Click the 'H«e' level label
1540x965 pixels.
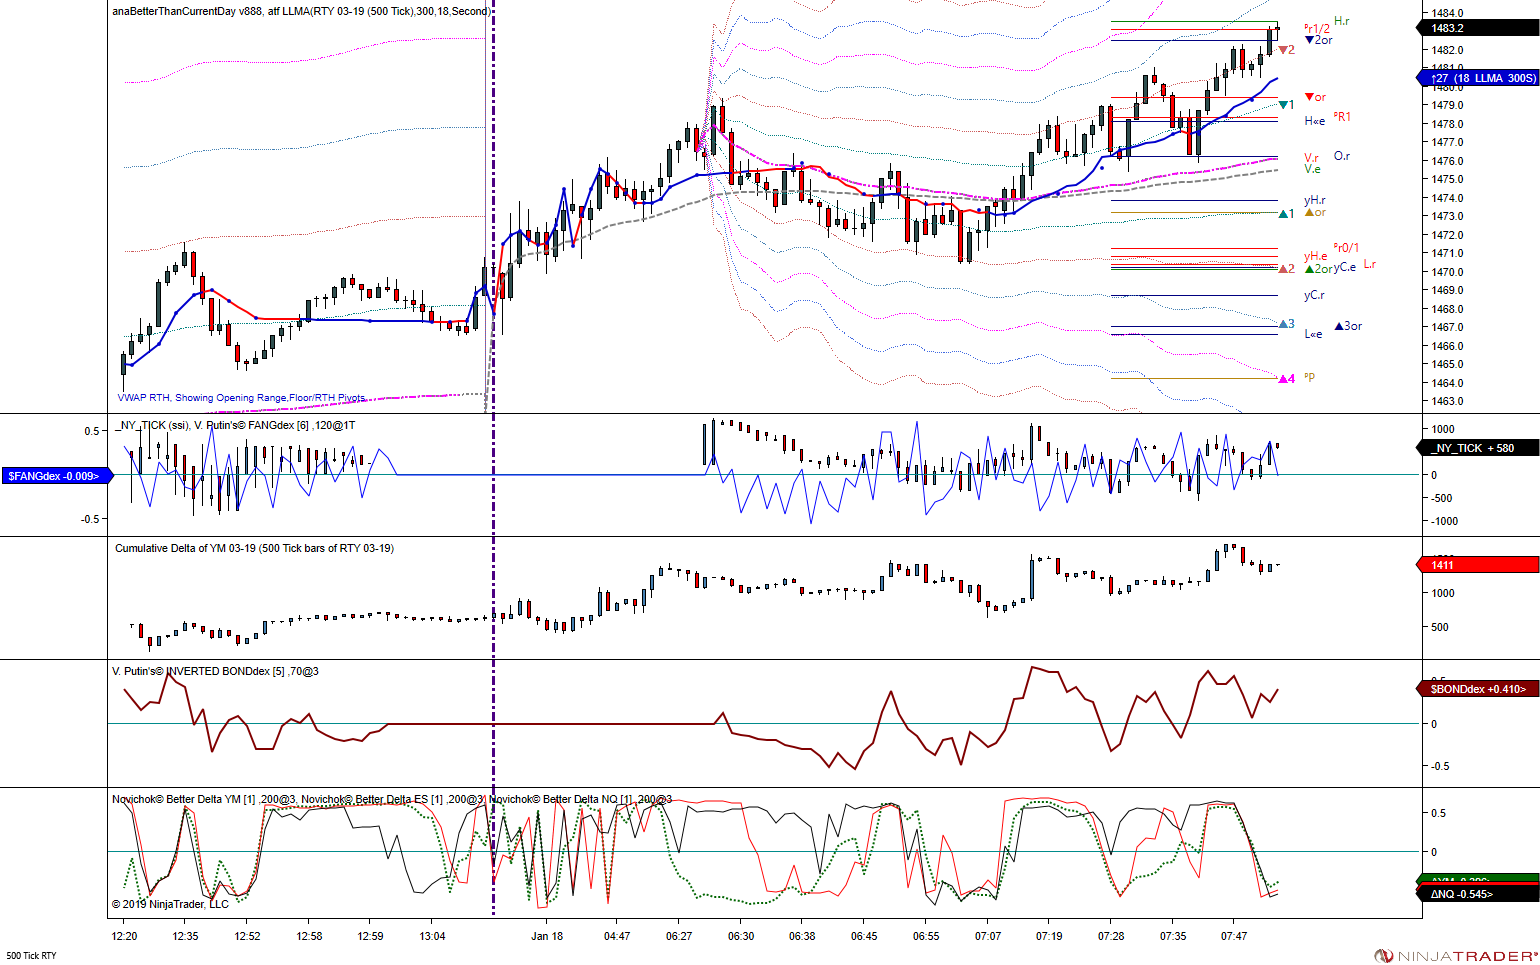coord(1315,121)
